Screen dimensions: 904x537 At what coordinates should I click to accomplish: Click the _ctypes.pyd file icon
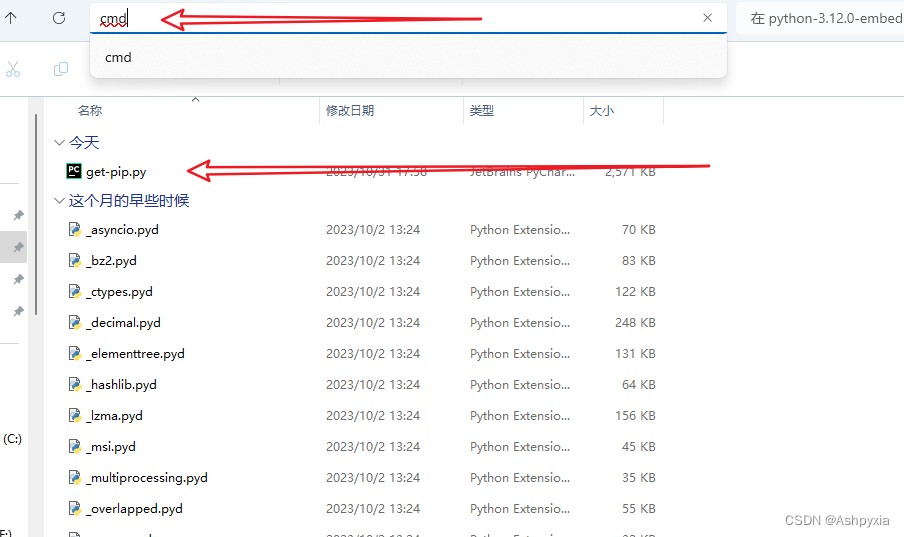pyautogui.click(x=75, y=291)
